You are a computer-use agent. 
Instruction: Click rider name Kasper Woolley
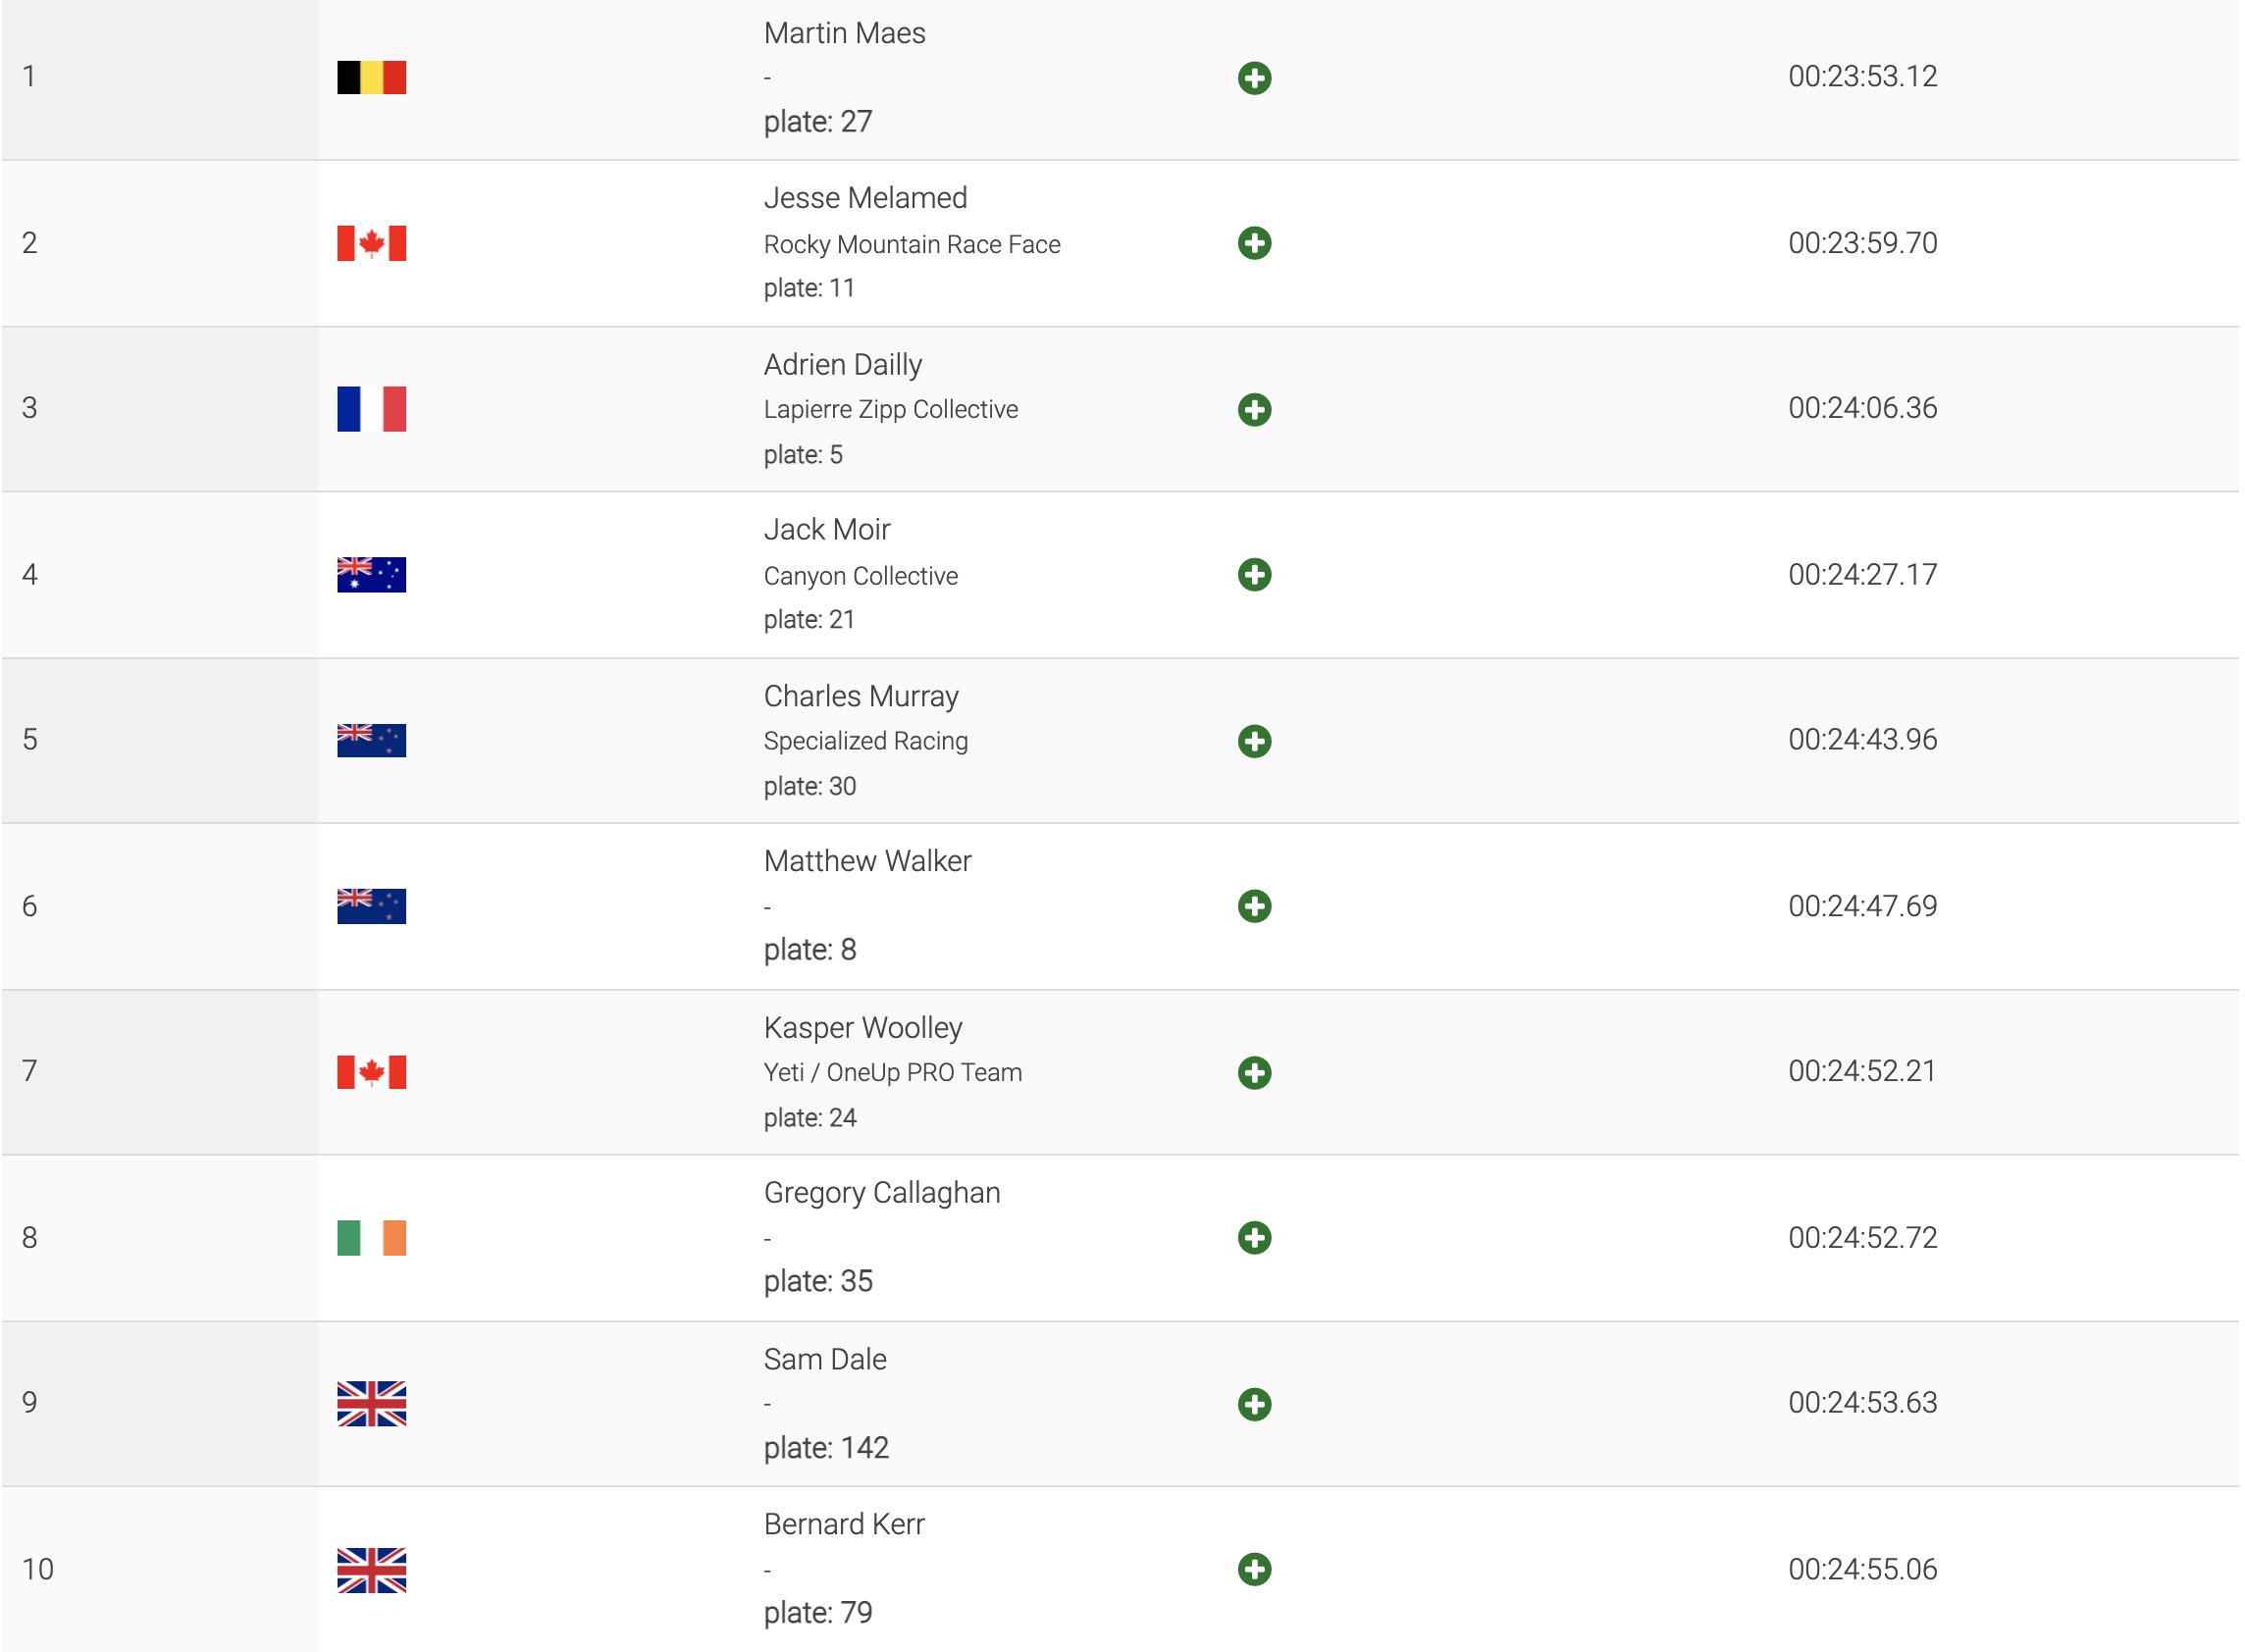coord(862,1028)
